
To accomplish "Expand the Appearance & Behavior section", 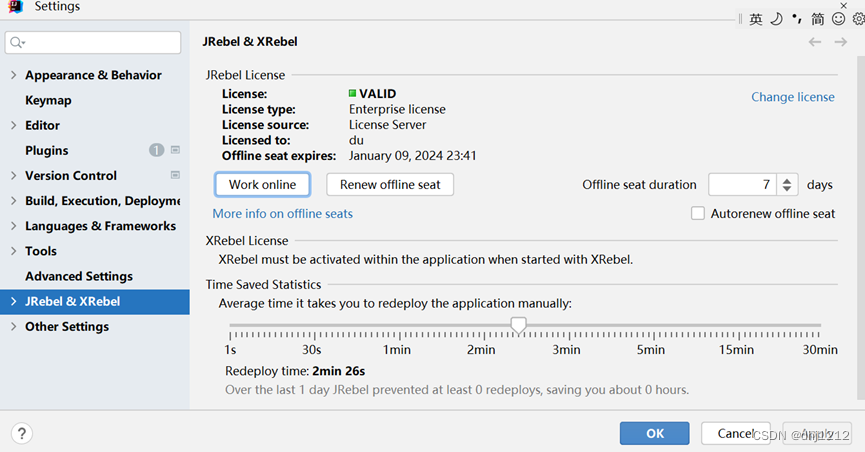I will point(13,75).
